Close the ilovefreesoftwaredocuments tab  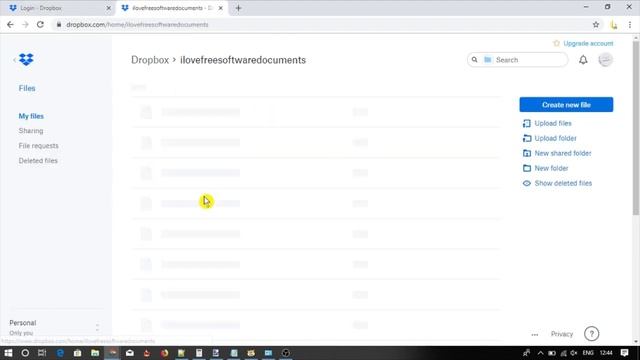[220, 8]
